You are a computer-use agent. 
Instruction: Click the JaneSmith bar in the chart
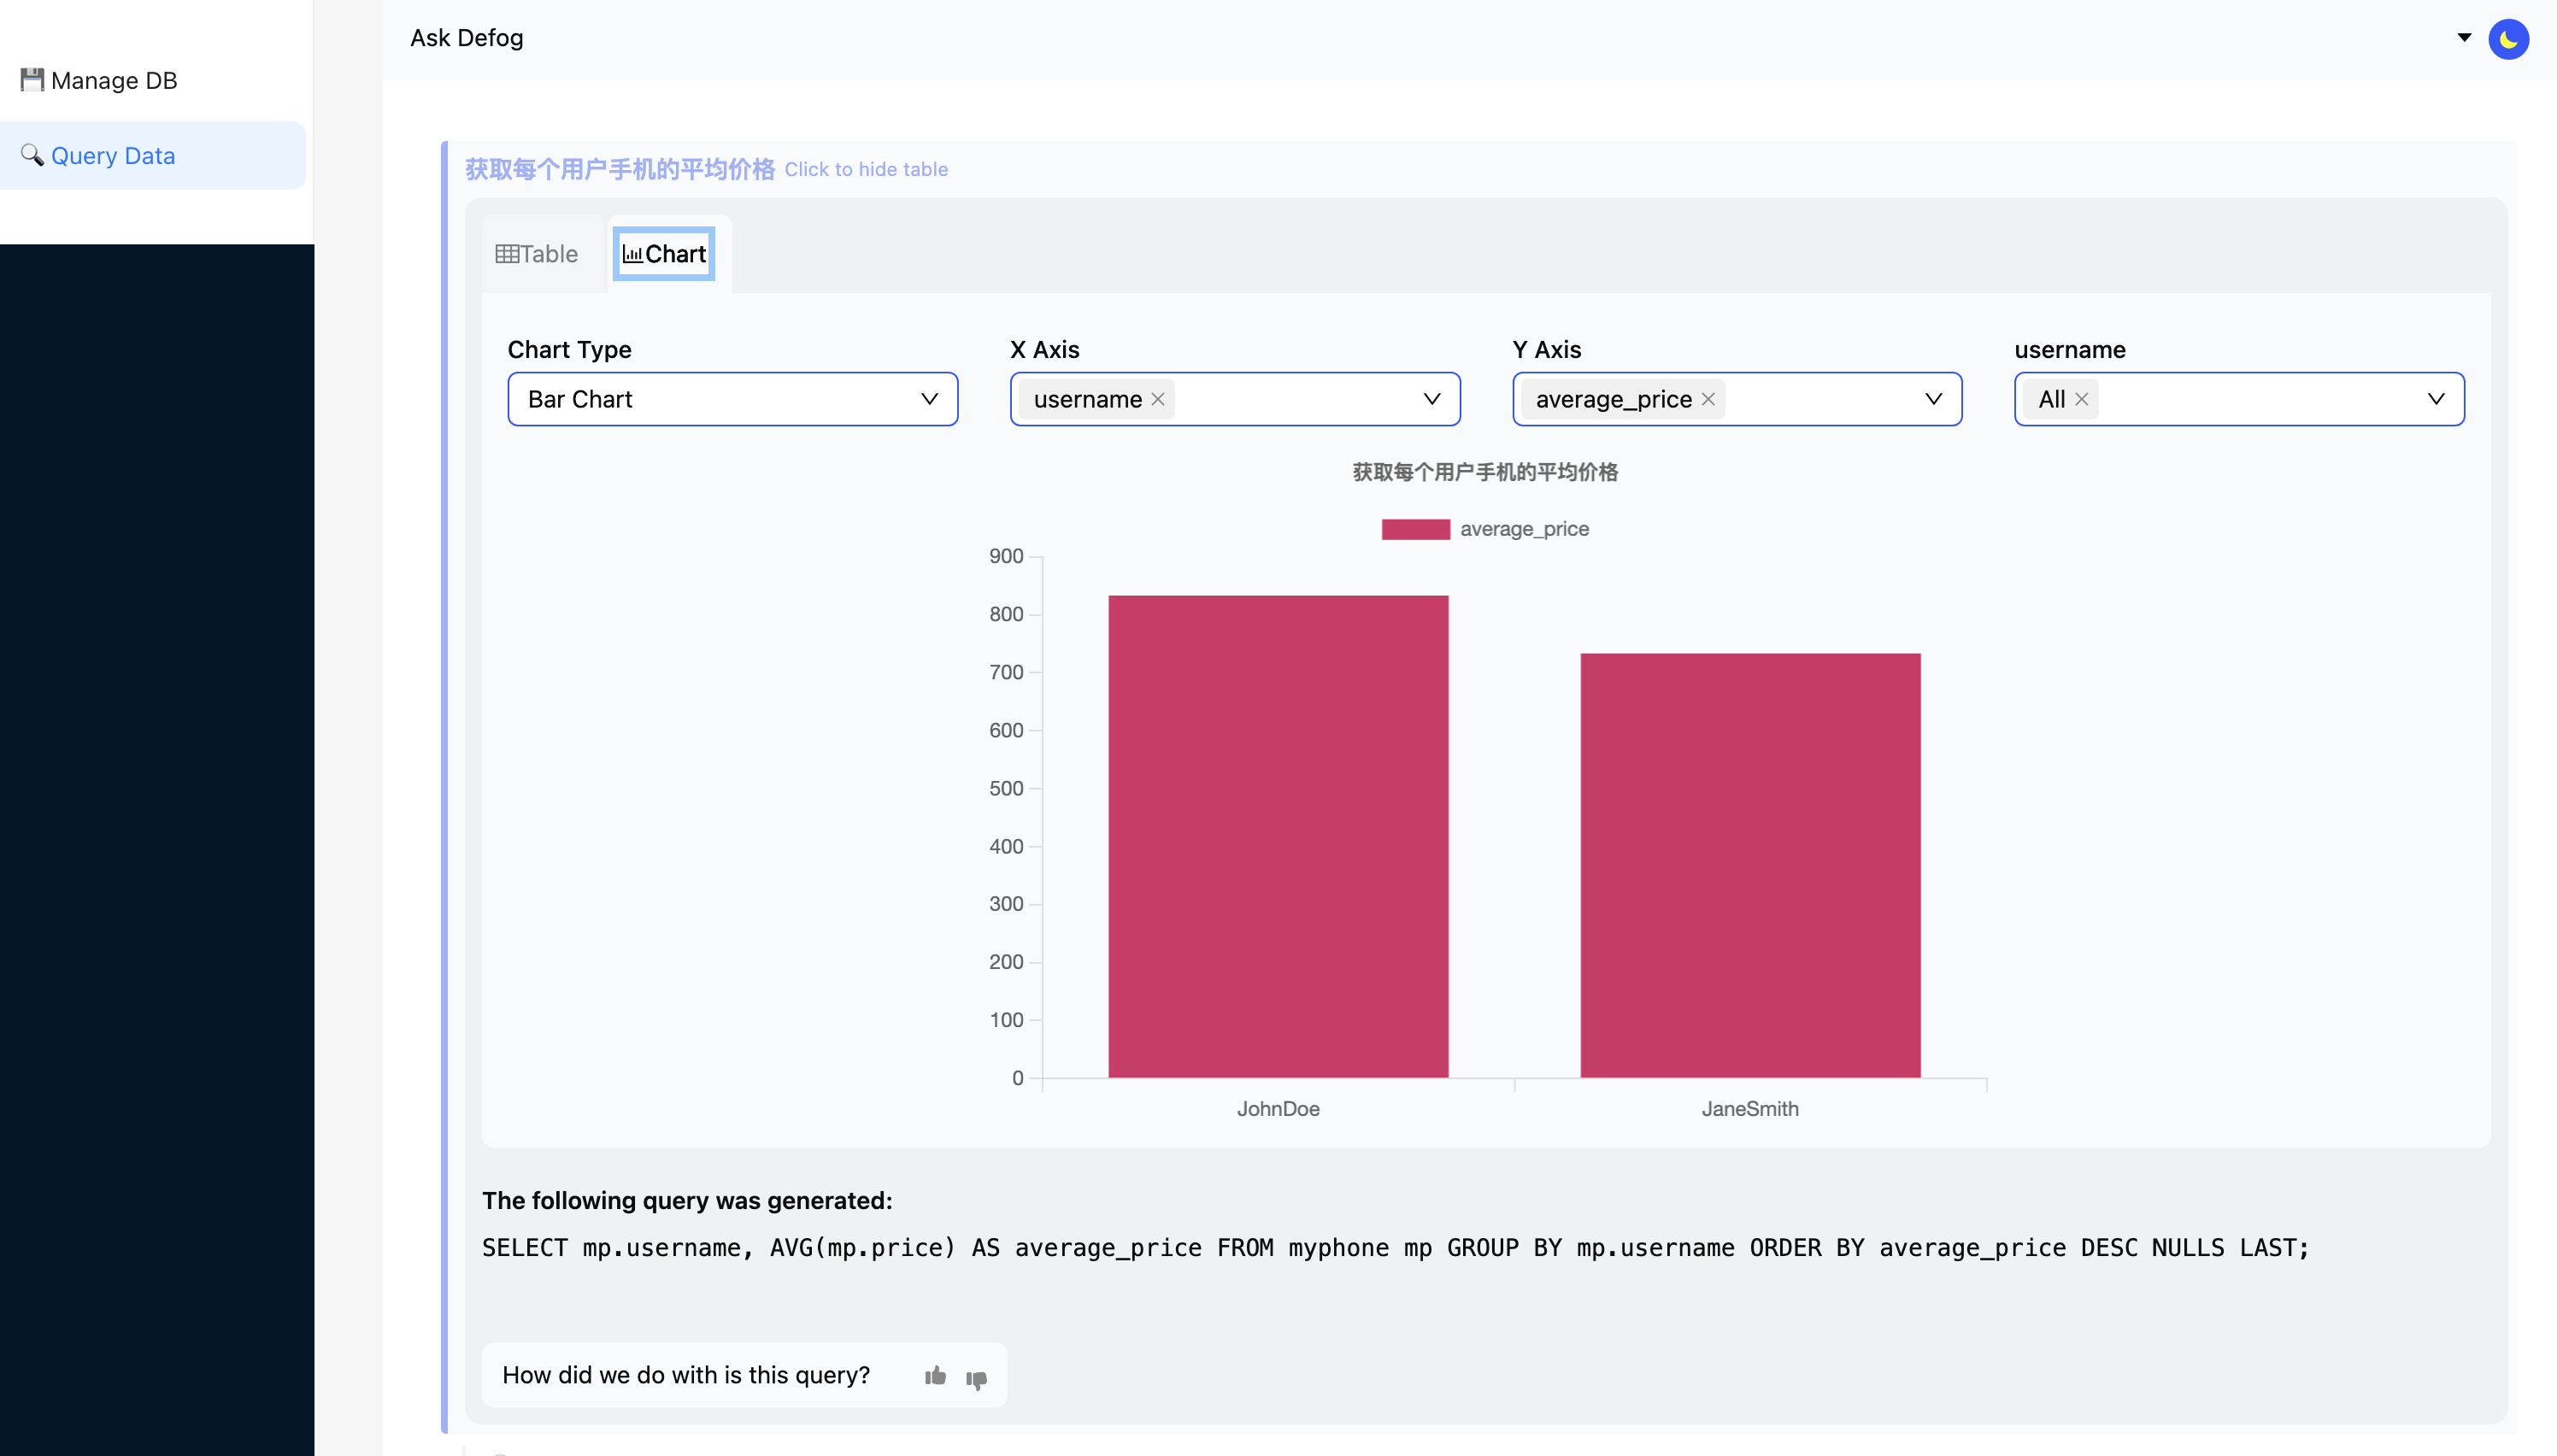(1750, 865)
